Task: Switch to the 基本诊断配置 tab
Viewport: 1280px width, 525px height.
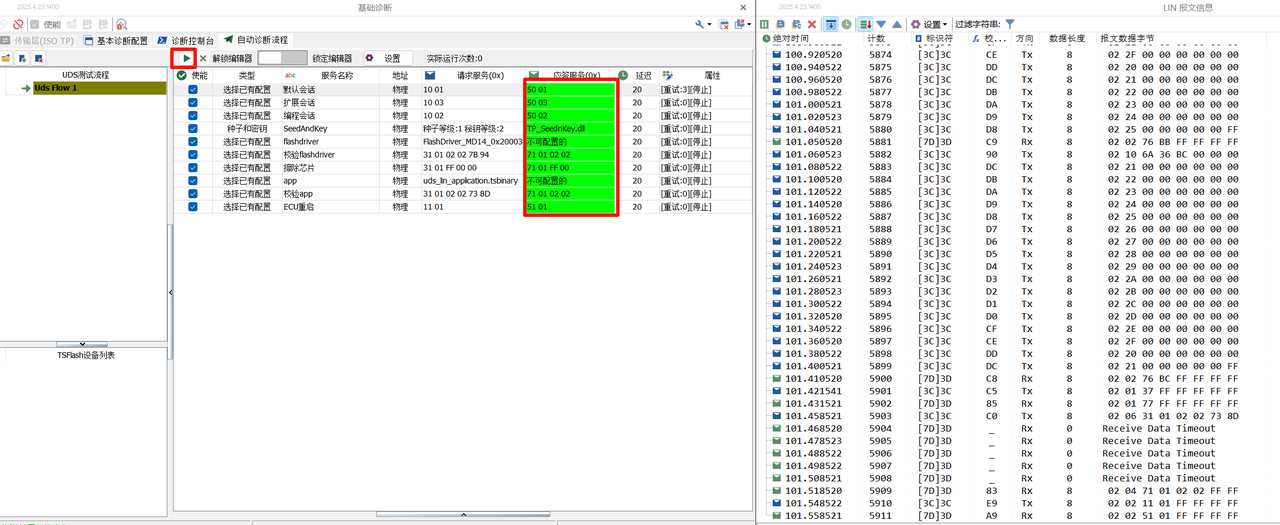Action: (x=116, y=41)
